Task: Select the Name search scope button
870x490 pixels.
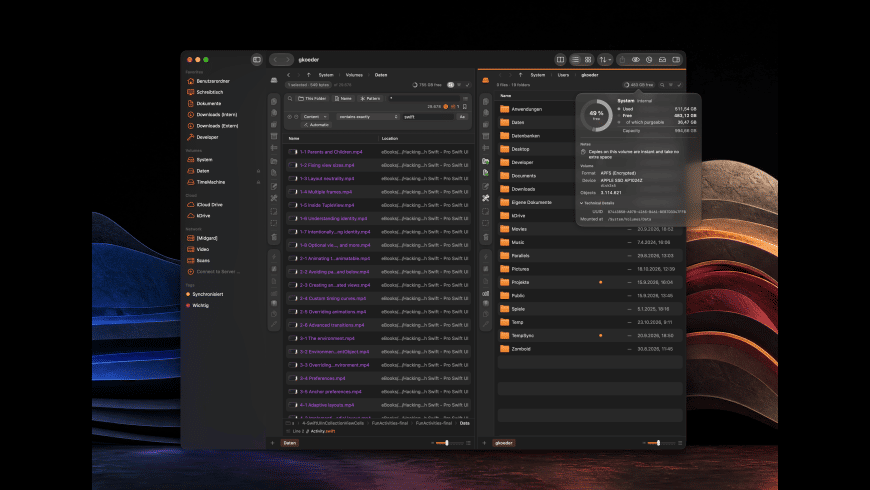Action: [343, 98]
